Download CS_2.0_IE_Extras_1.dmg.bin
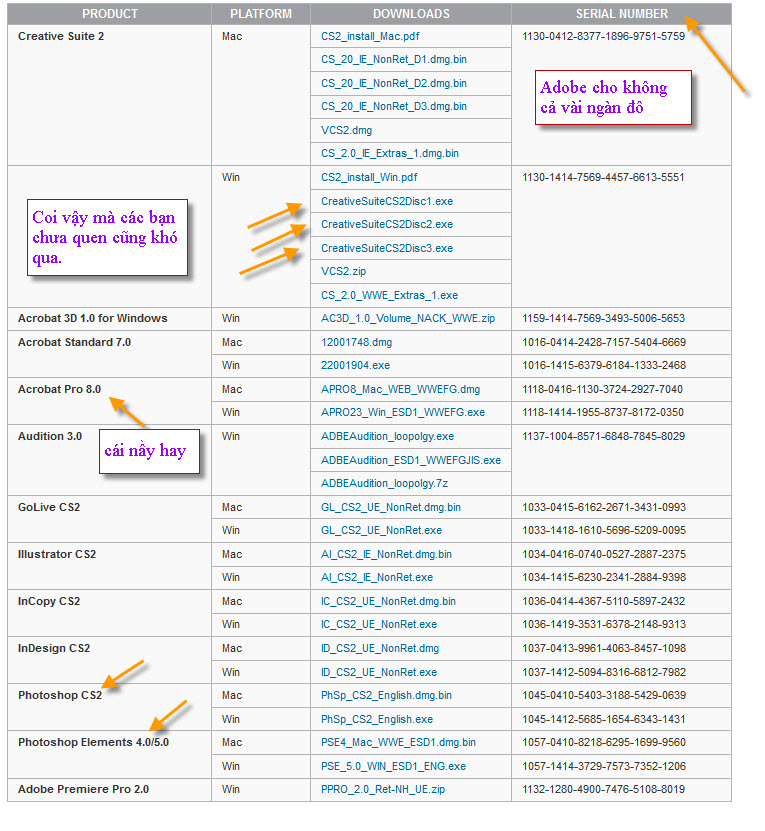765x831 pixels. pyautogui.click(x=390, y=154)
